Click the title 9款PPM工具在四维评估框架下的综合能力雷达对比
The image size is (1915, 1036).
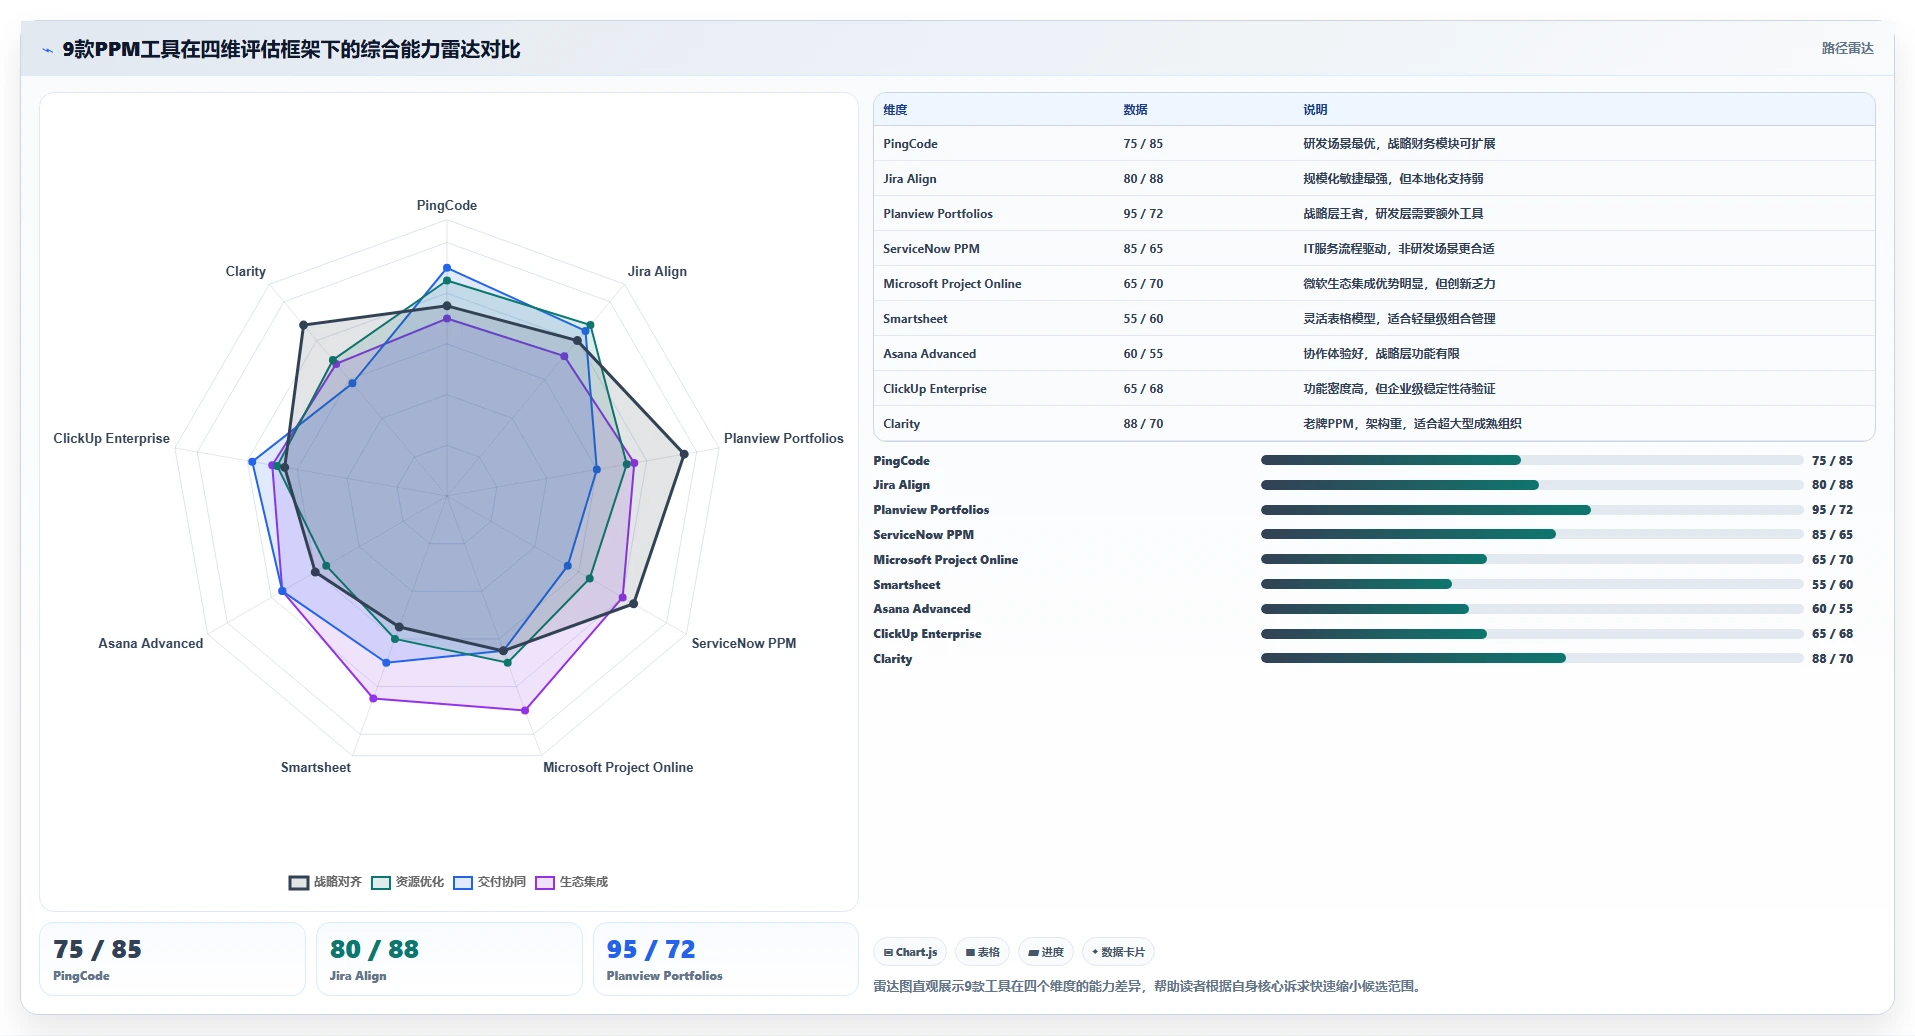coord(291,50)
